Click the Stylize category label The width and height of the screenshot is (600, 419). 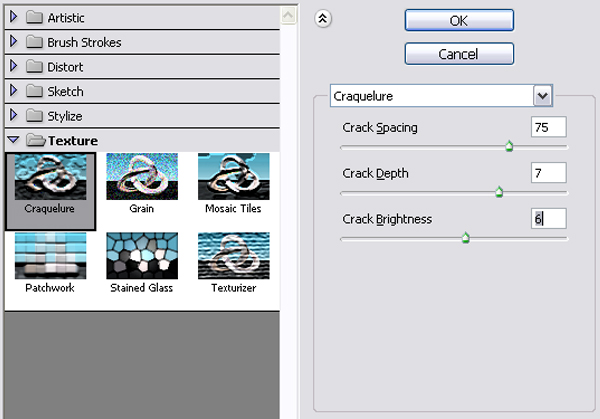[65, 116]
